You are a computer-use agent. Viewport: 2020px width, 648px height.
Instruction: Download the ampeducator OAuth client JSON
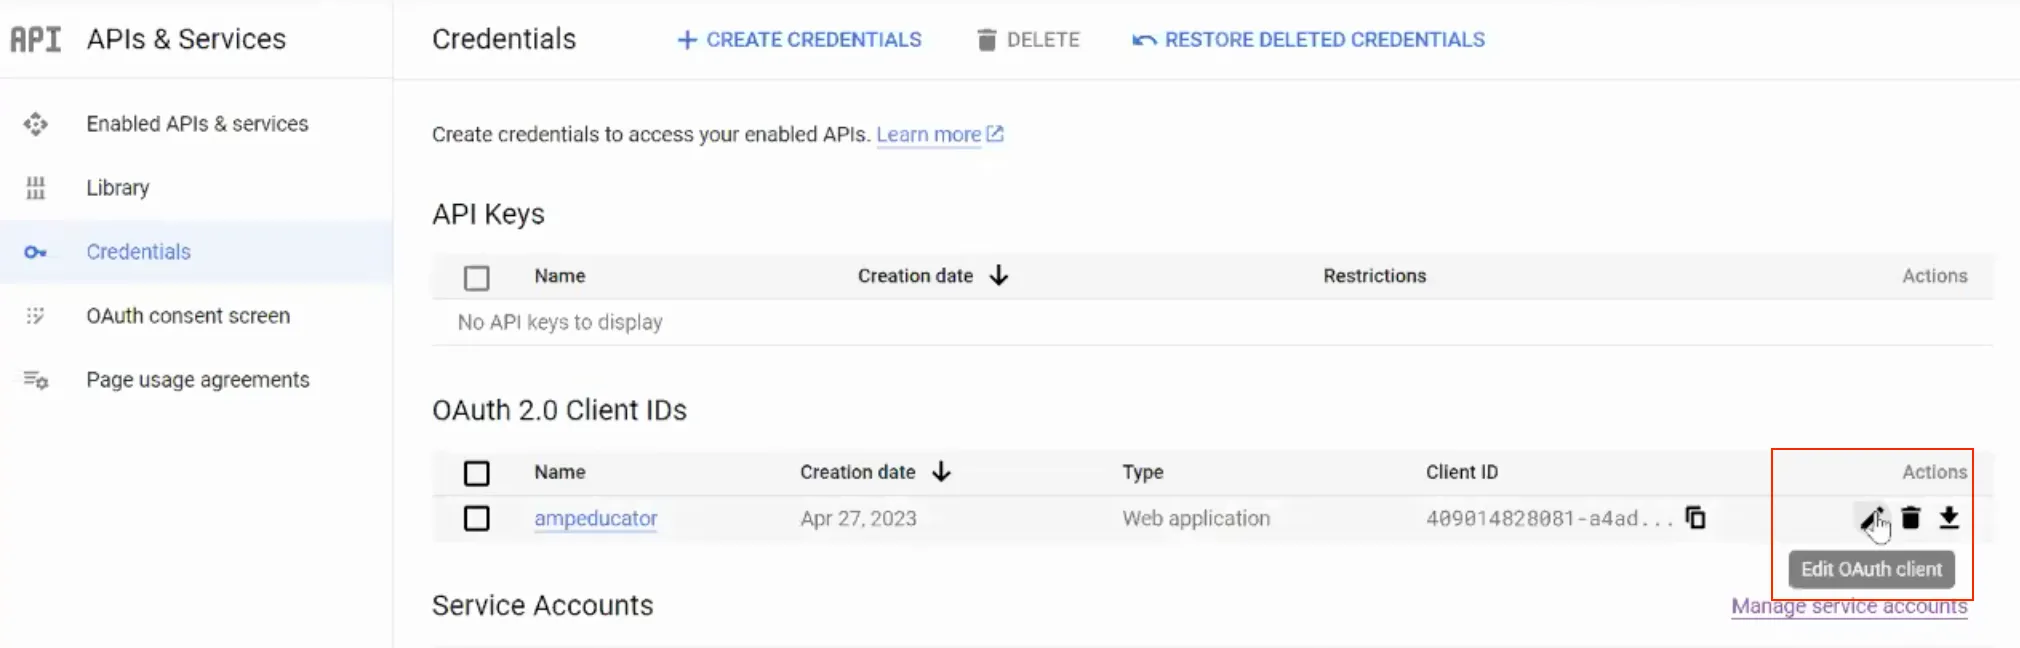[1949, 518]
